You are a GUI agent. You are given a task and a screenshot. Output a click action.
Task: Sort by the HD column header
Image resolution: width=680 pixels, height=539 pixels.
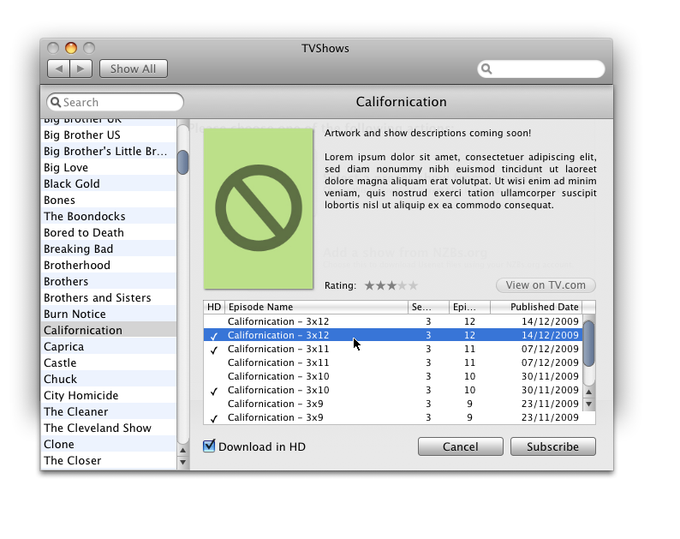coord(214,307)
